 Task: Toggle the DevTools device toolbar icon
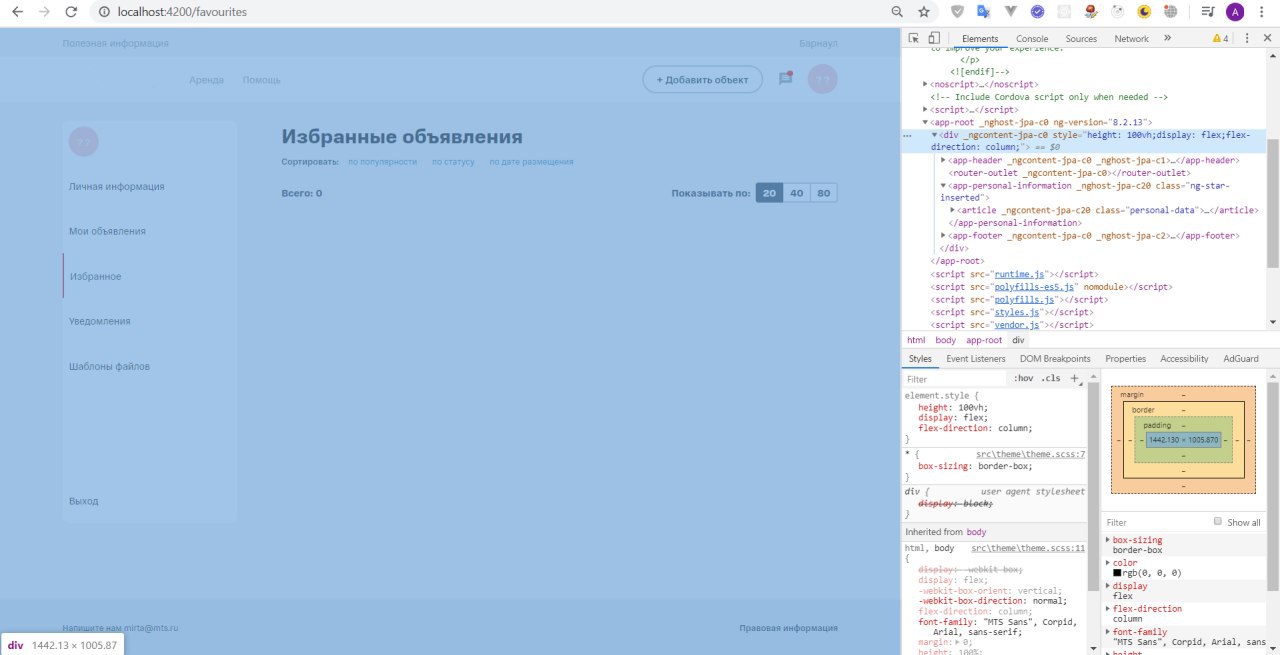934,38
